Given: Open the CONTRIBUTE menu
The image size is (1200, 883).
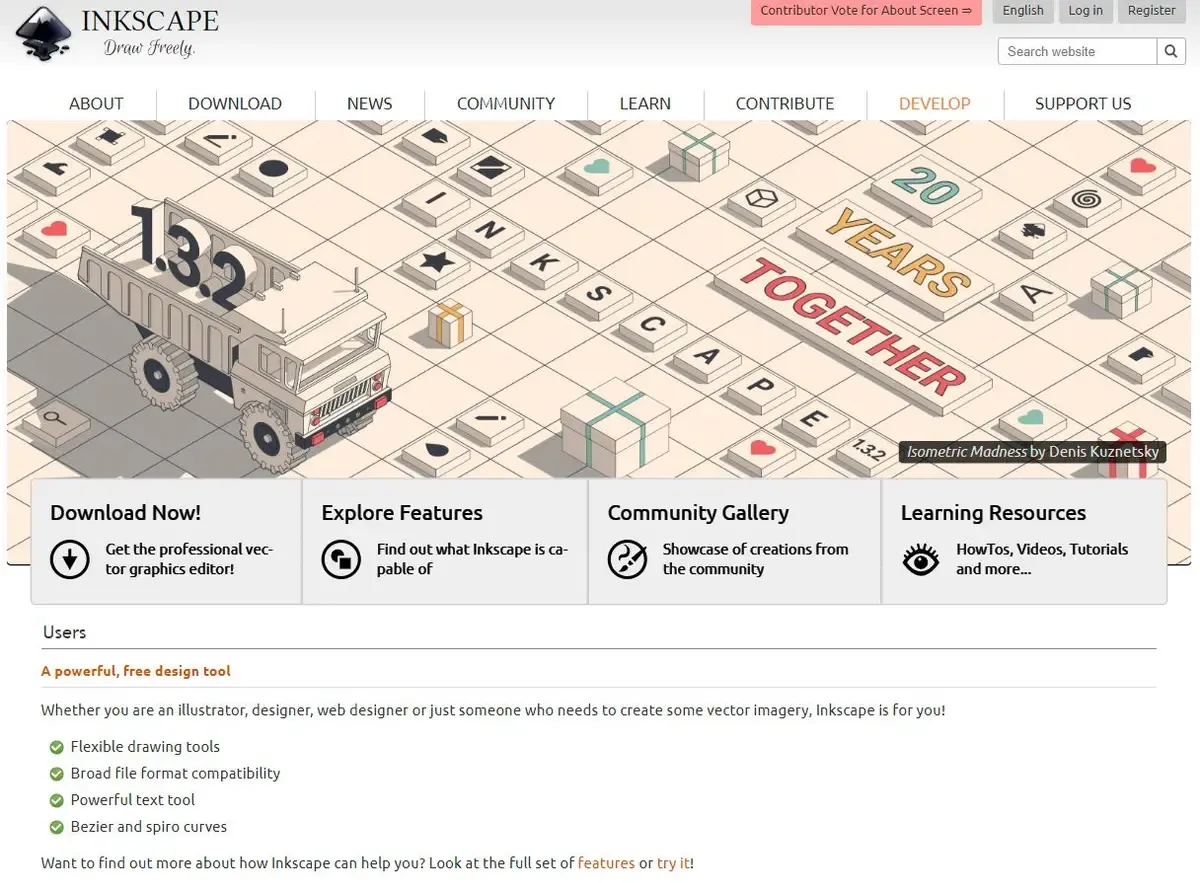Looking at the screenshot, I should click(785, 103).
